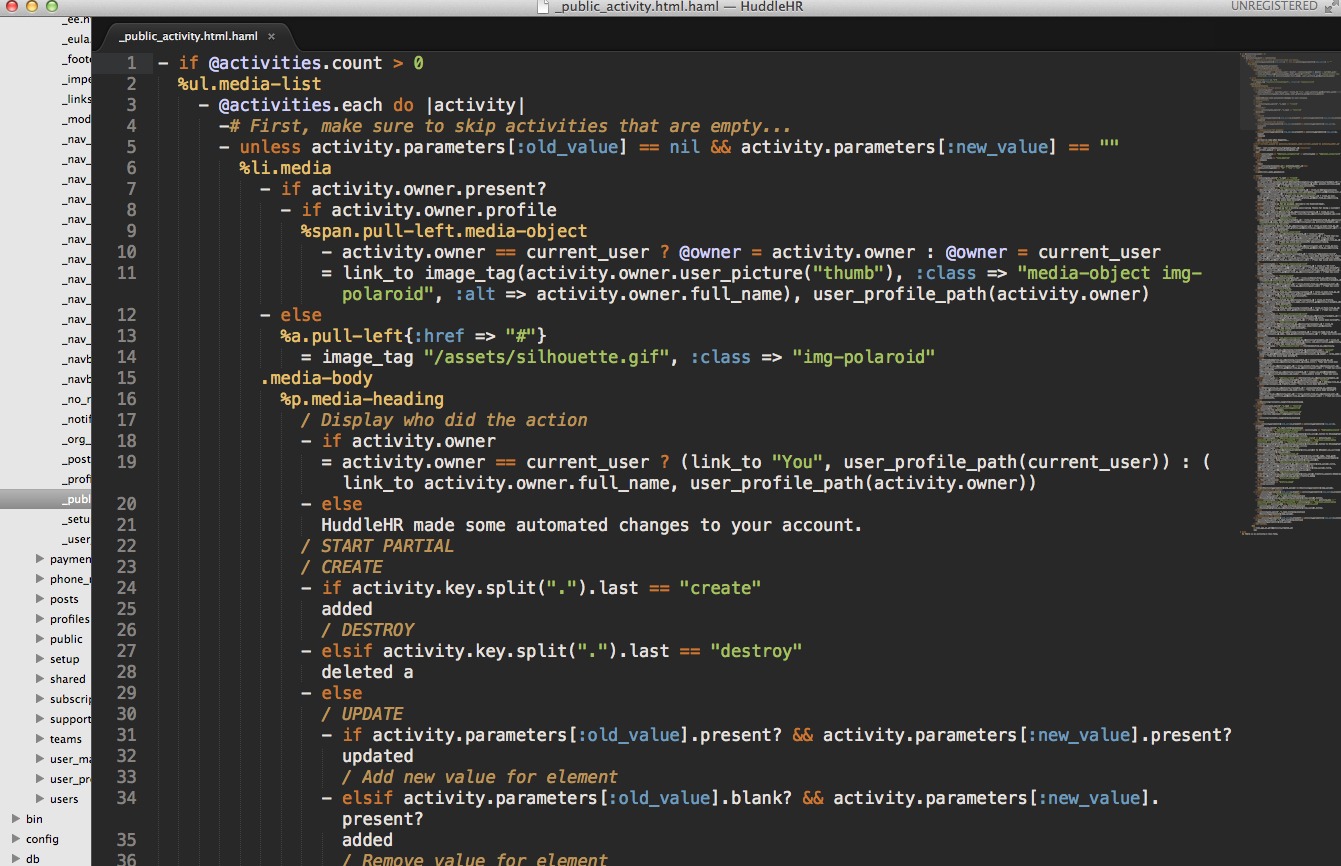Select the _public_activity.html.haml tab
The width and height of the screenshot is (1341, 866).
click(188, 36)
